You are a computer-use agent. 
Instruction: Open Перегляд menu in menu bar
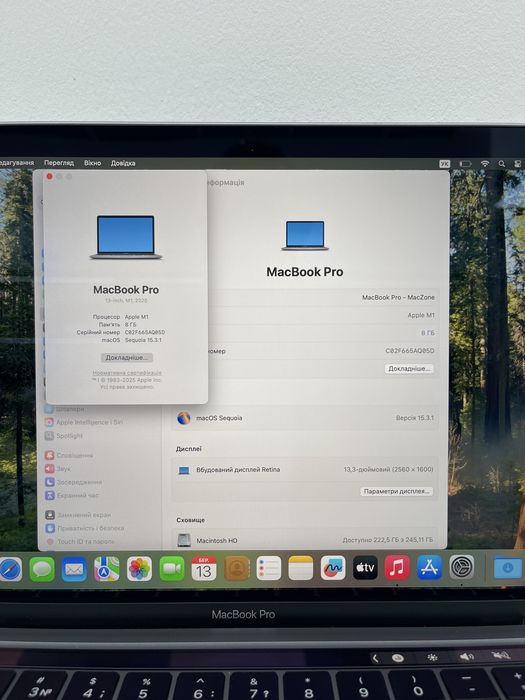59,163
